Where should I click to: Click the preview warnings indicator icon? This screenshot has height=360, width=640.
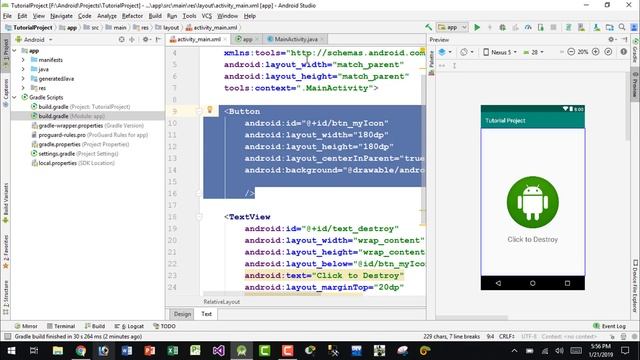tap(624, 52)
